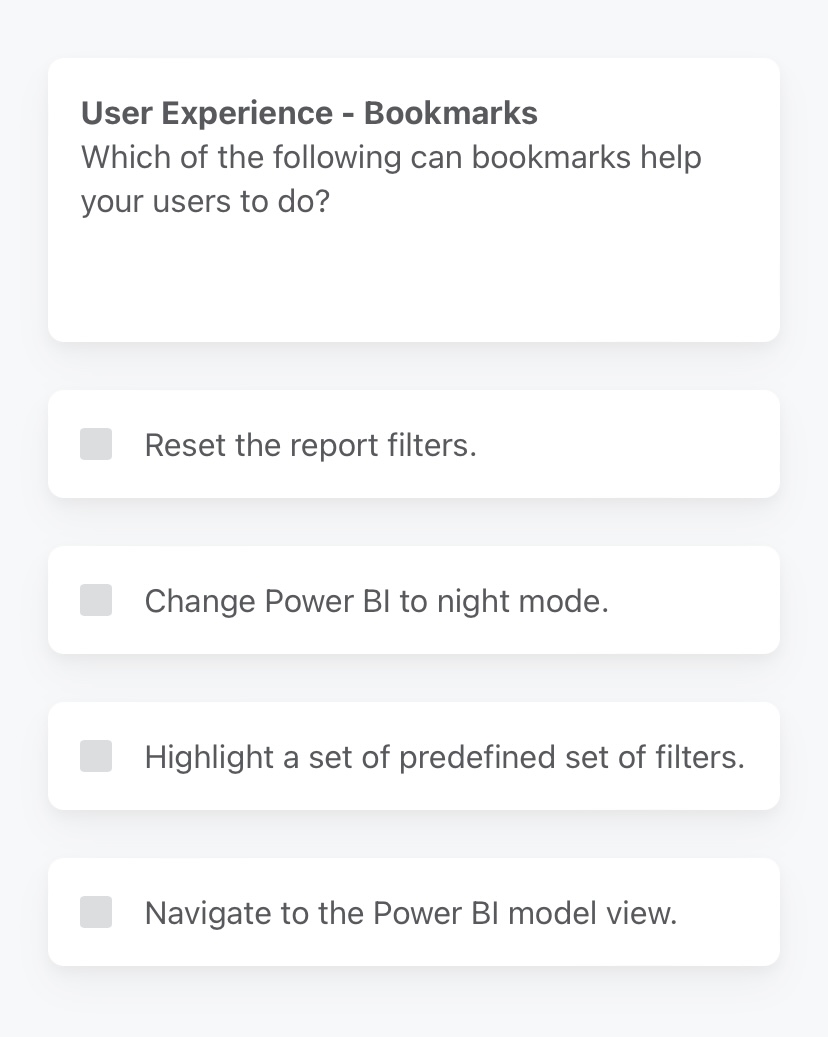The image size is (828, 1037).
Task: Click the text 'Reset the report filters'
Action: click(310, 444)
